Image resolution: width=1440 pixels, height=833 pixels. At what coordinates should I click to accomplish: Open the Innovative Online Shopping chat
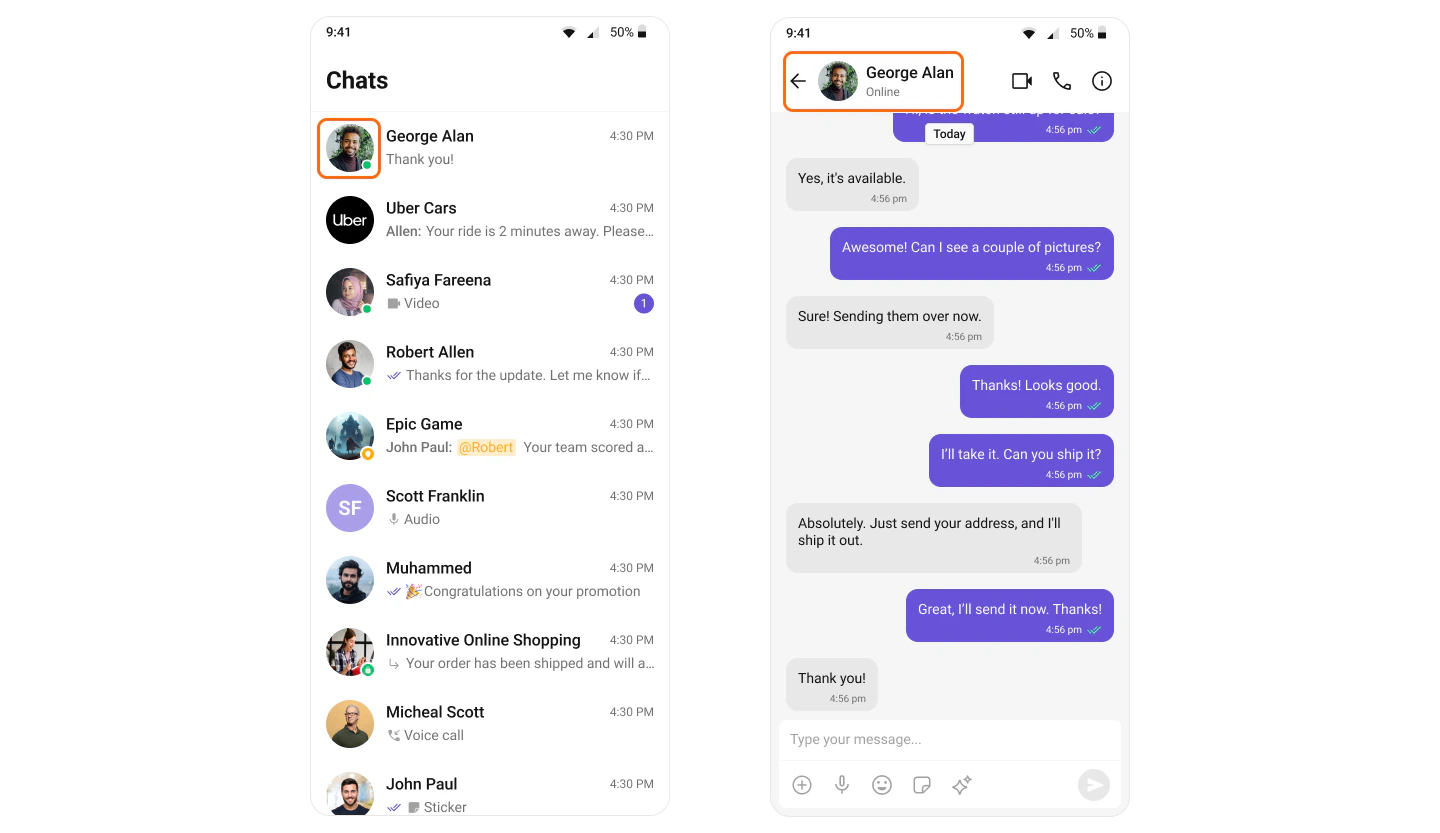pos(490,652)
